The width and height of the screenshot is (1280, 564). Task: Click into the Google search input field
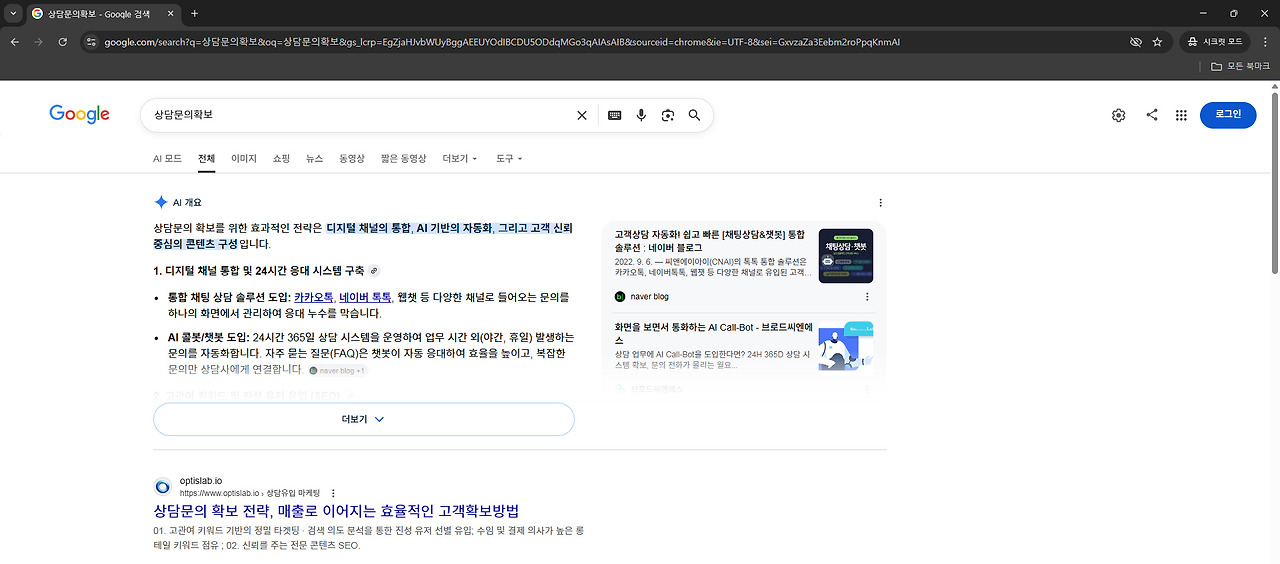360,115
